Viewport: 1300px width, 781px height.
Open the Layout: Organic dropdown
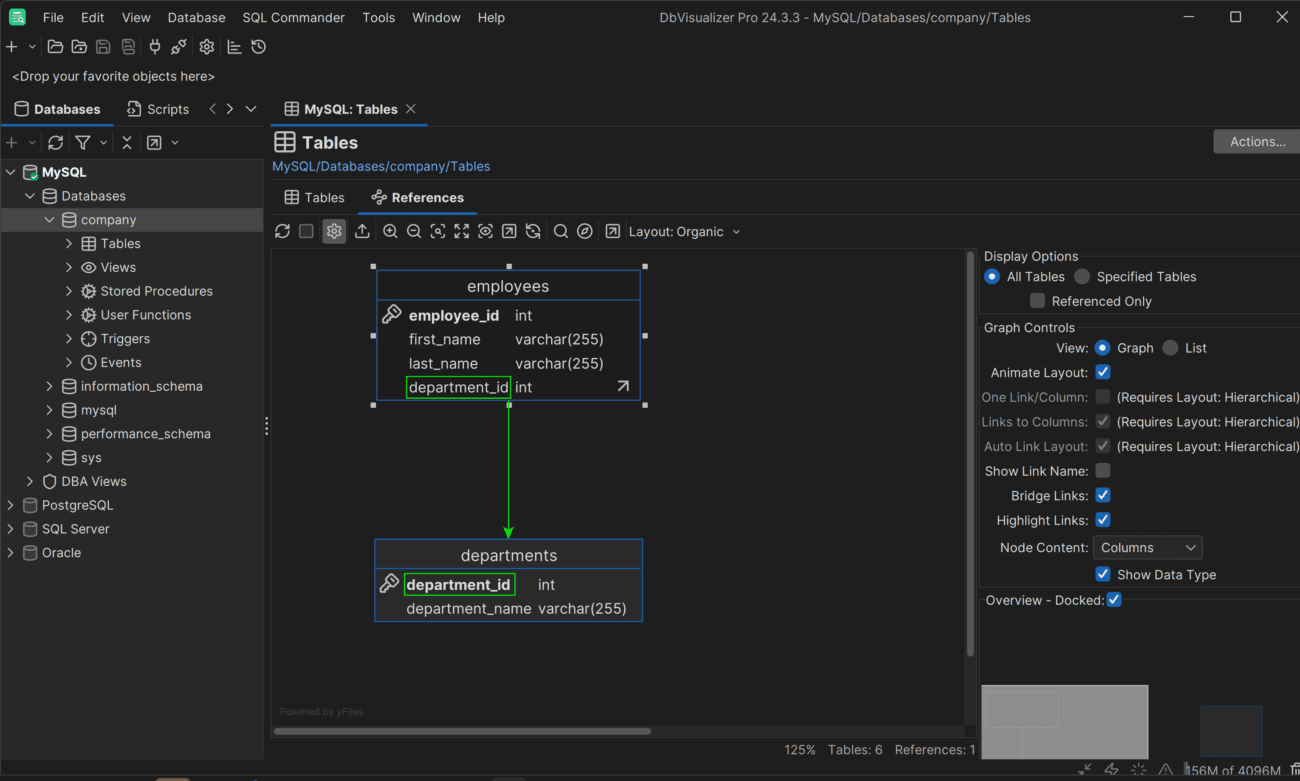(x=685, y=231)
